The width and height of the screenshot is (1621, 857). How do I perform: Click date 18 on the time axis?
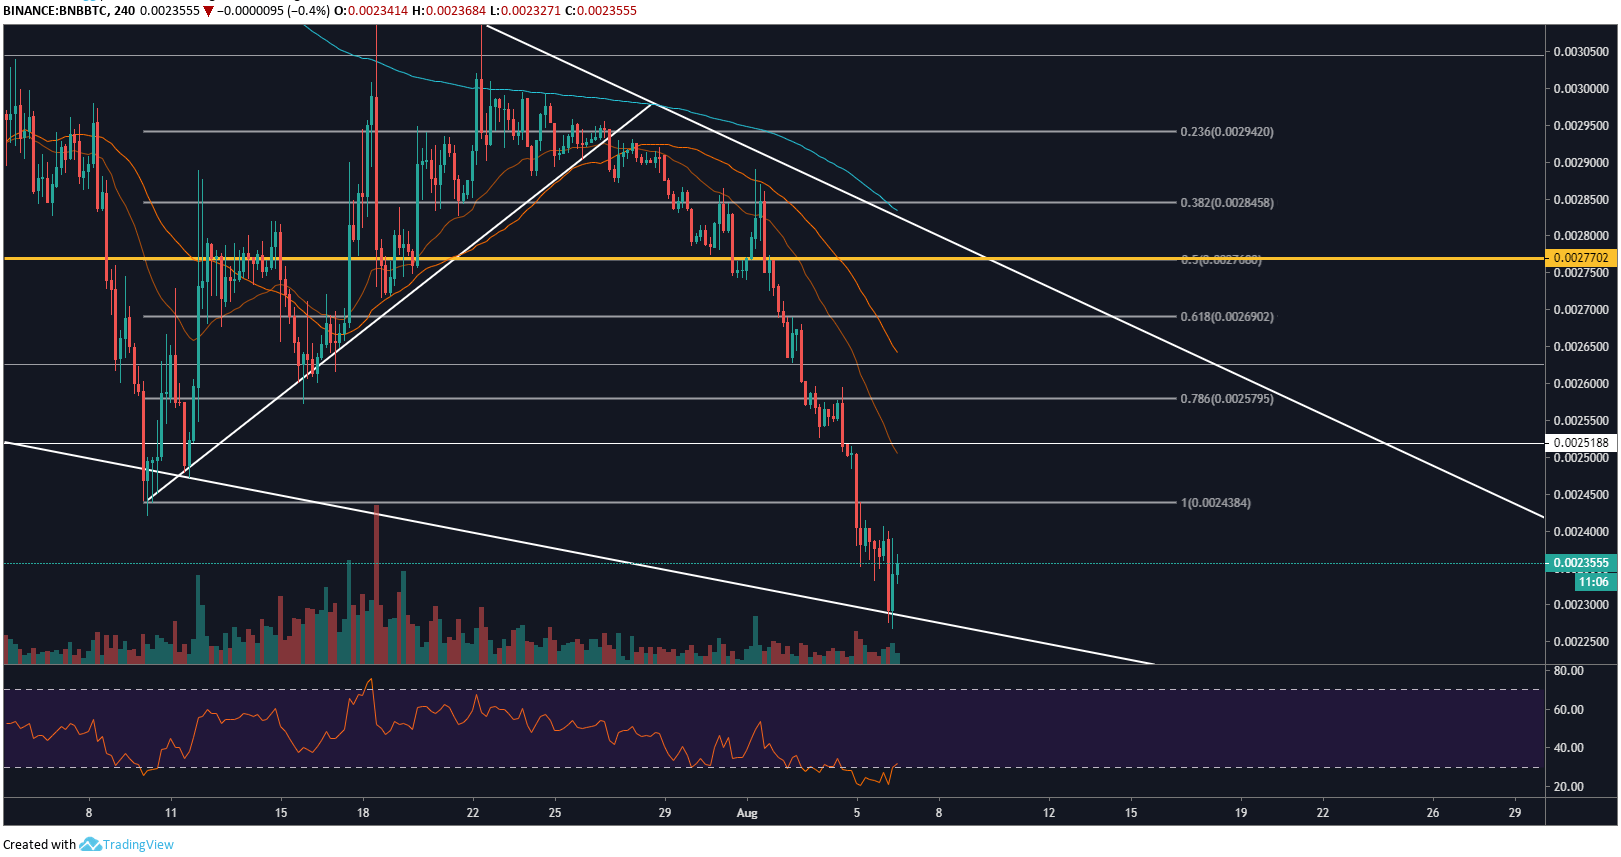tap(363, 813)
